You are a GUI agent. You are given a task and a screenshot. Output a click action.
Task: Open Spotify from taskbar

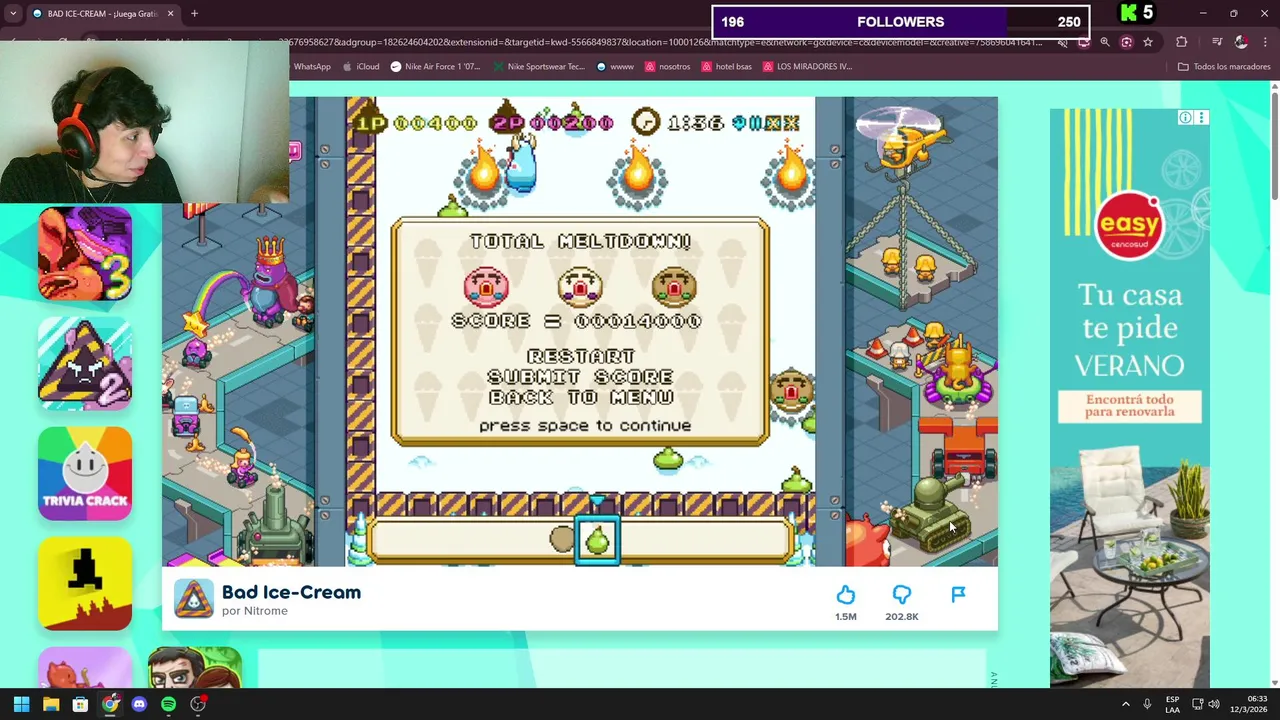[168, 704]
